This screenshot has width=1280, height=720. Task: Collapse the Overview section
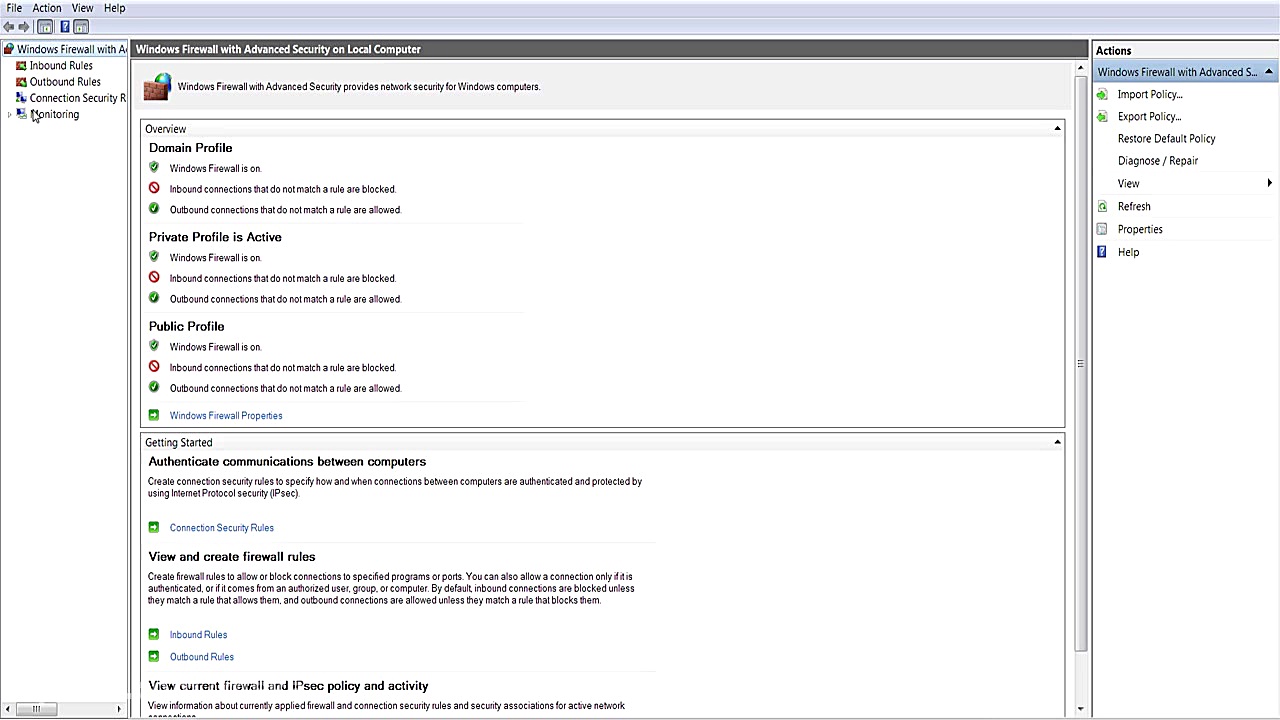pos(1057,128)
